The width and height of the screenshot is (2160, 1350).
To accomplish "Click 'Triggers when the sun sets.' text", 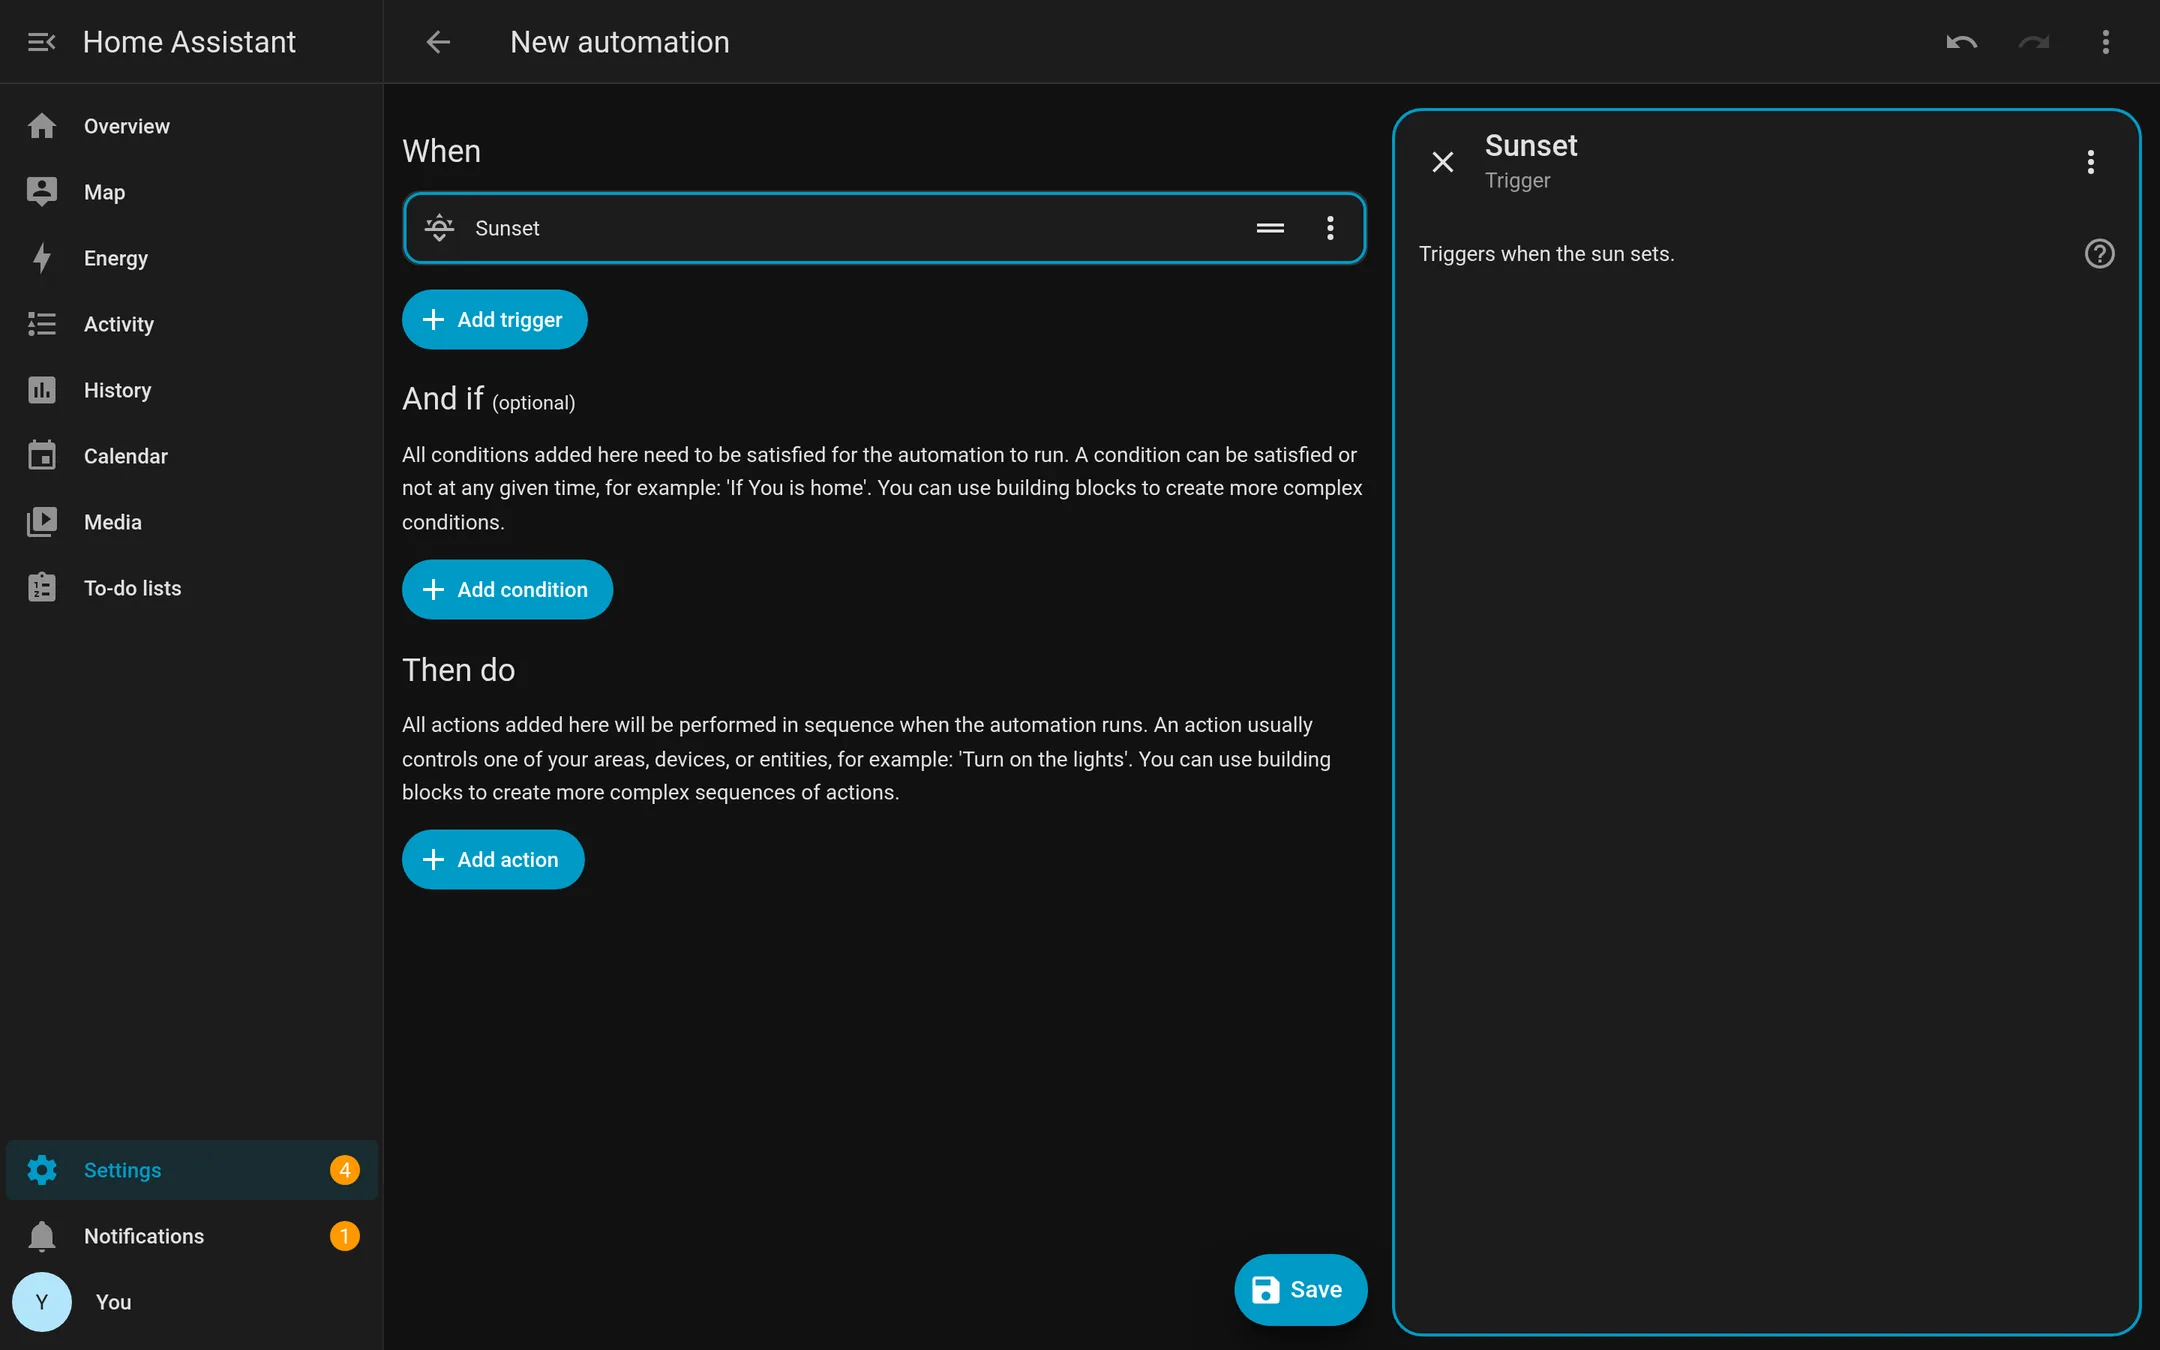I will (x=1546, y=254).
